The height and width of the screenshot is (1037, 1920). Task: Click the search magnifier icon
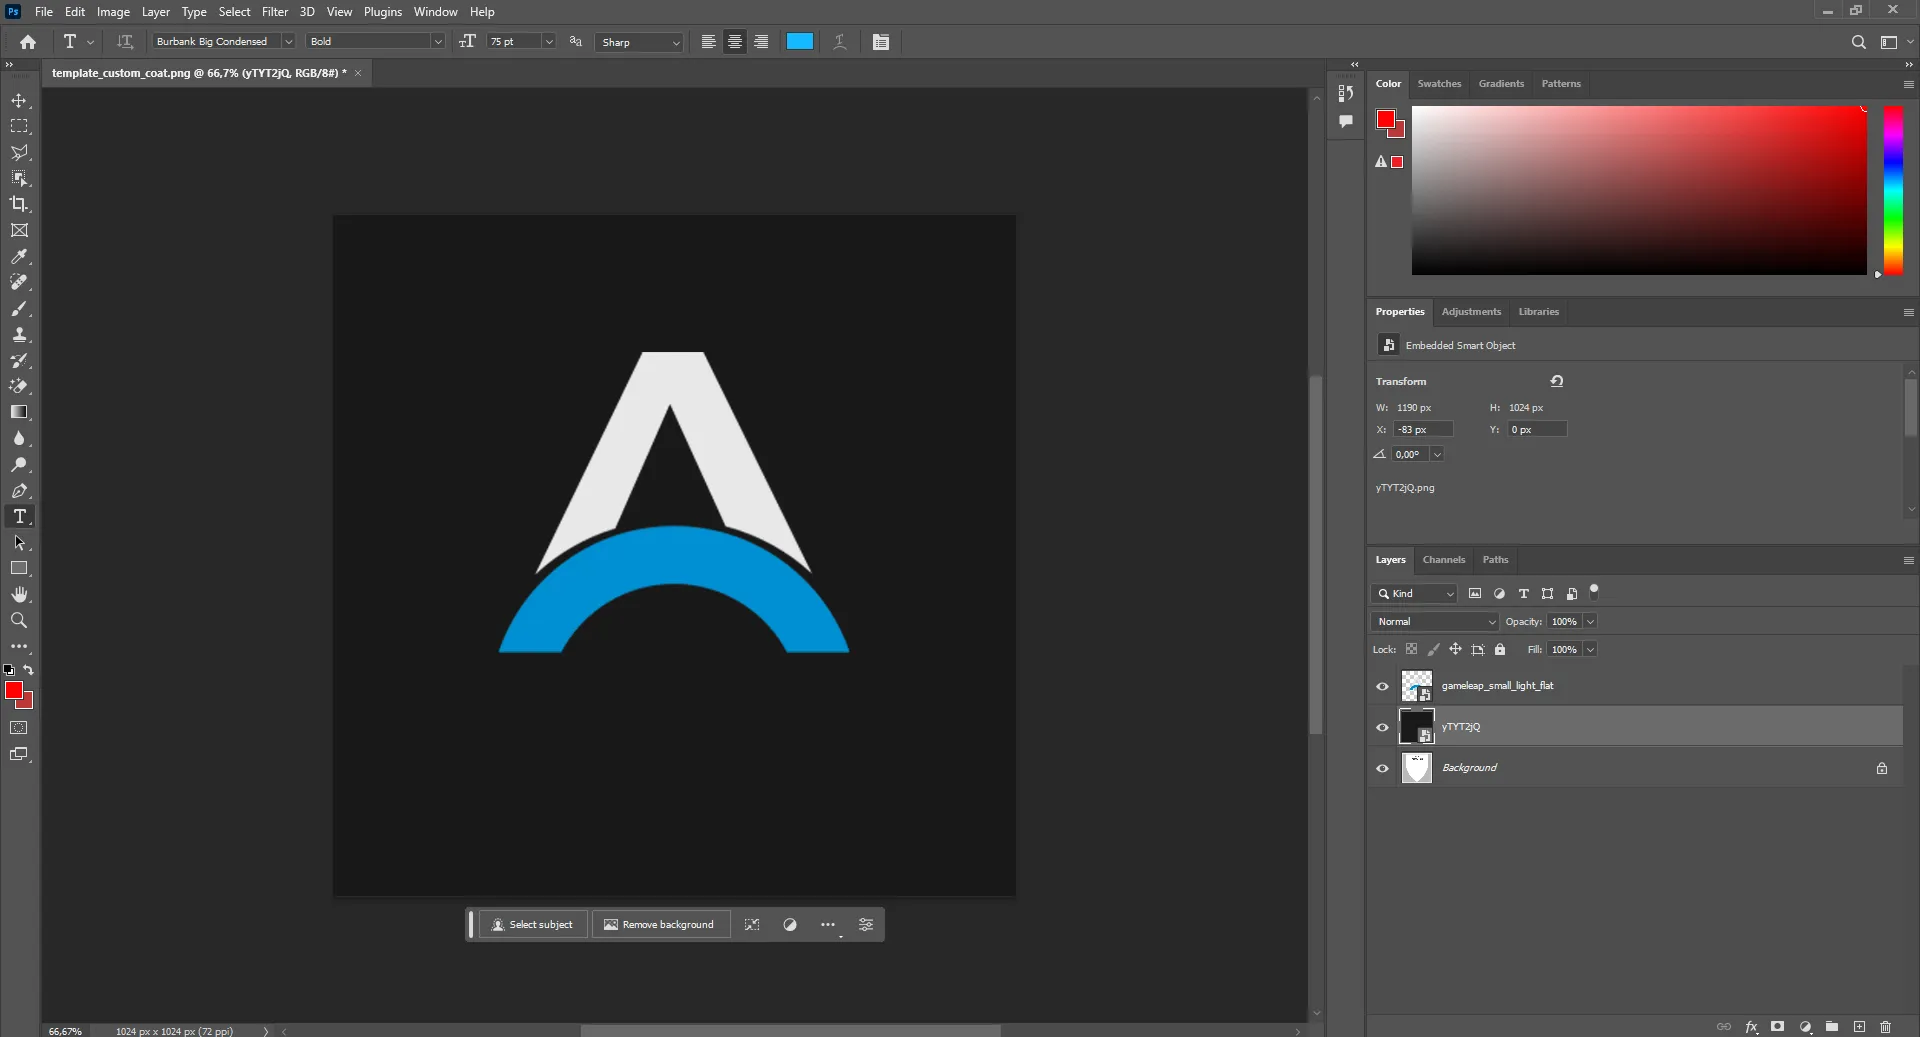(x=1858, y=42)
